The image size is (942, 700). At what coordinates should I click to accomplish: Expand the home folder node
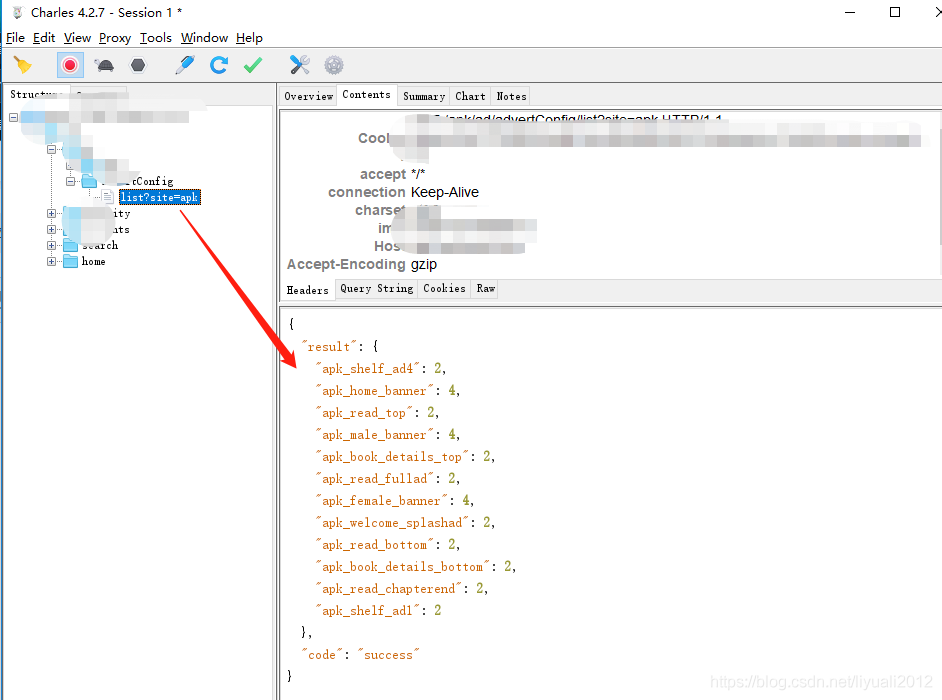click(x=52, y=261)
